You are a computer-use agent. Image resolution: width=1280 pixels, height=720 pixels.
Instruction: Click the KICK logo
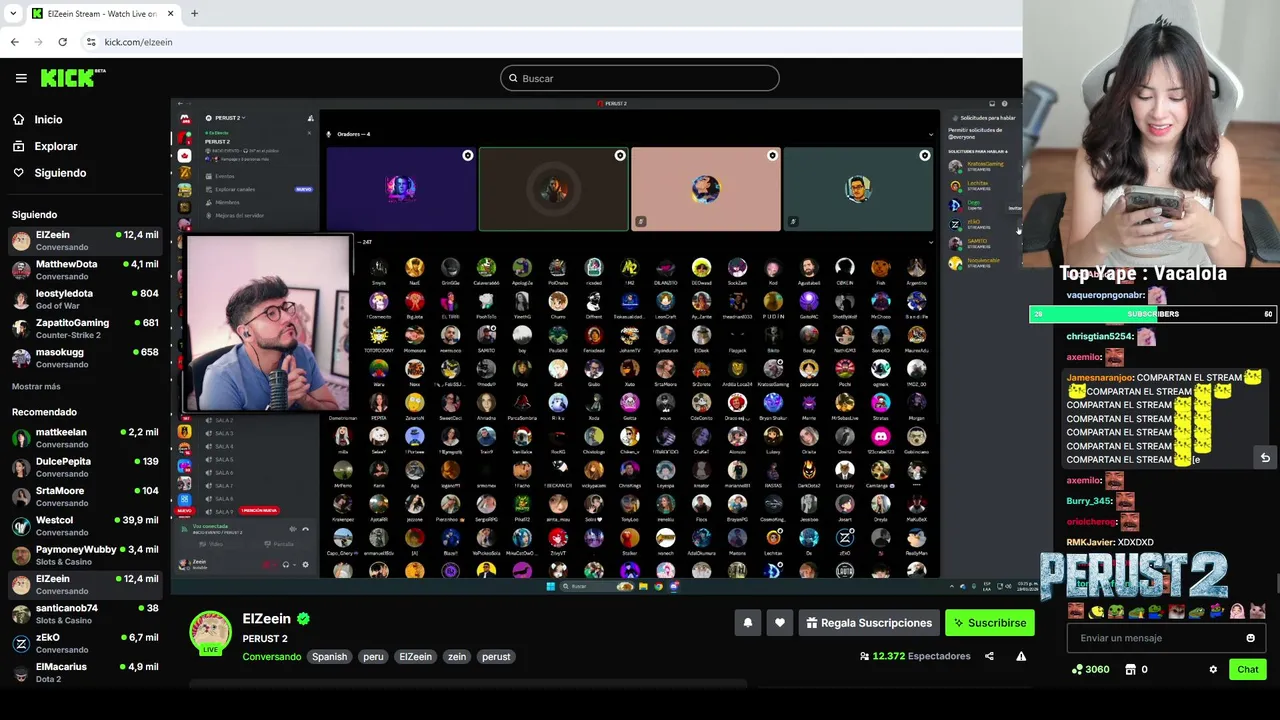(x=72, y=78)
